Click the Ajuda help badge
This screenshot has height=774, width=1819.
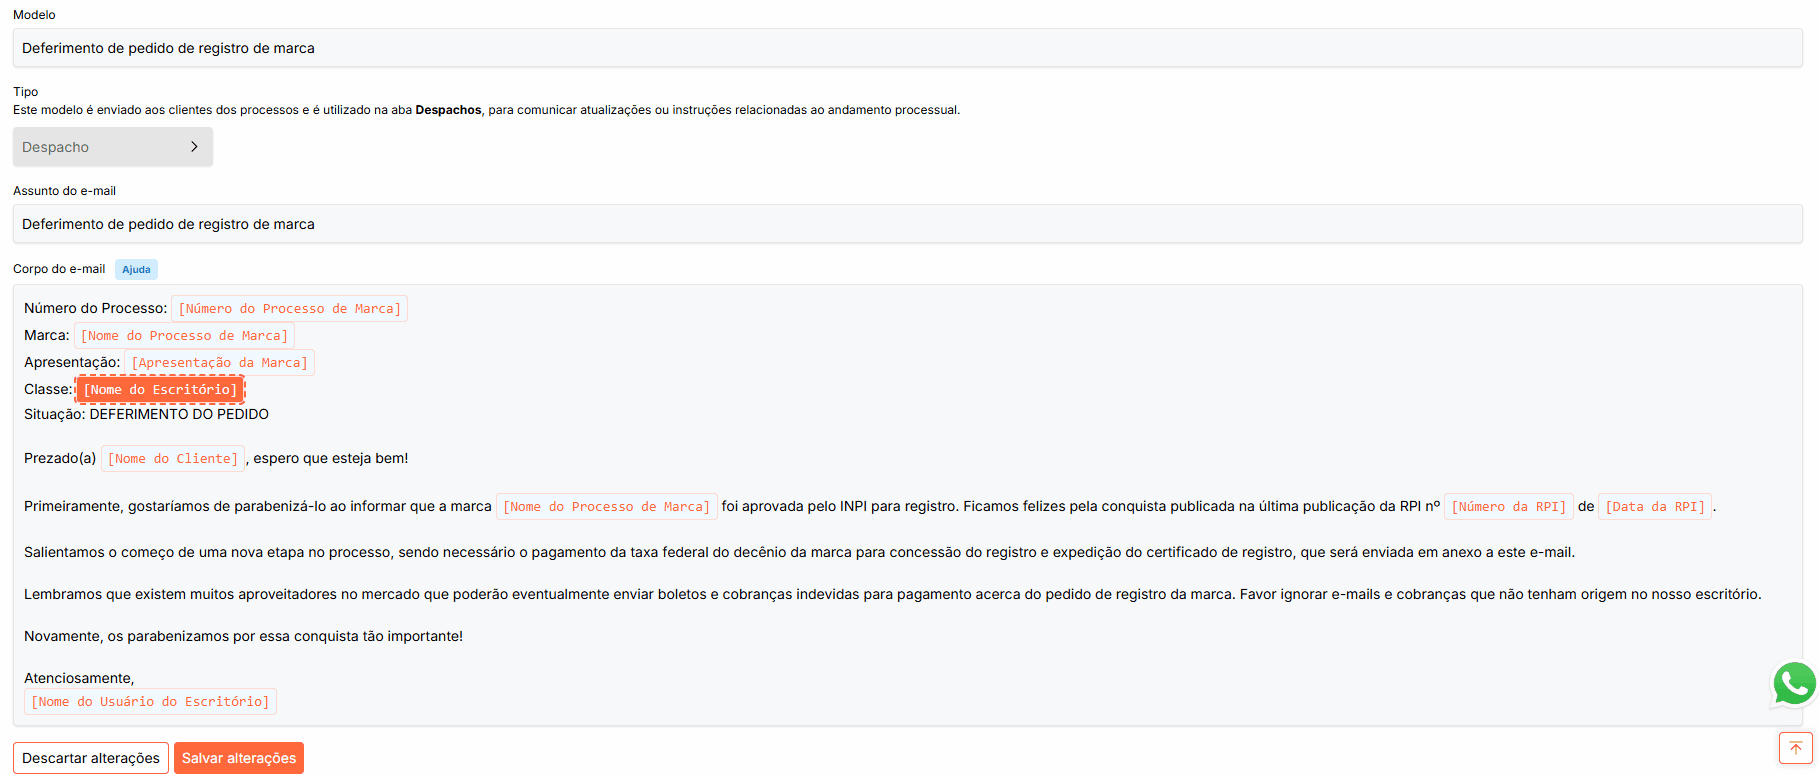[136, 269]
